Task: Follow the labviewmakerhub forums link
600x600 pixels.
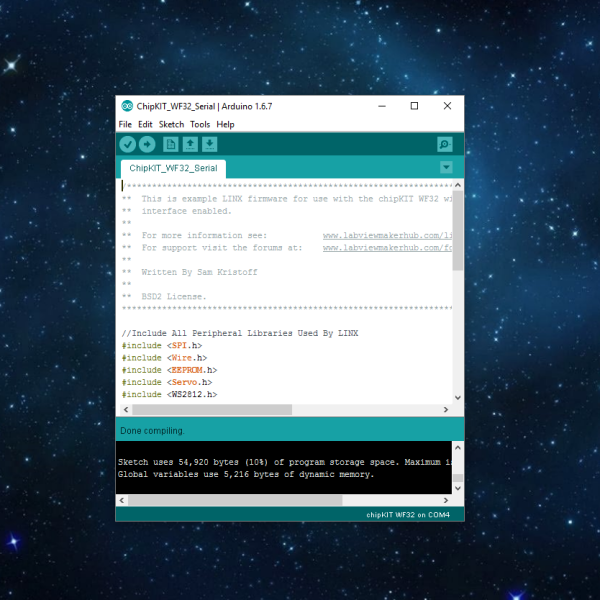Action: tap(387, 248)
